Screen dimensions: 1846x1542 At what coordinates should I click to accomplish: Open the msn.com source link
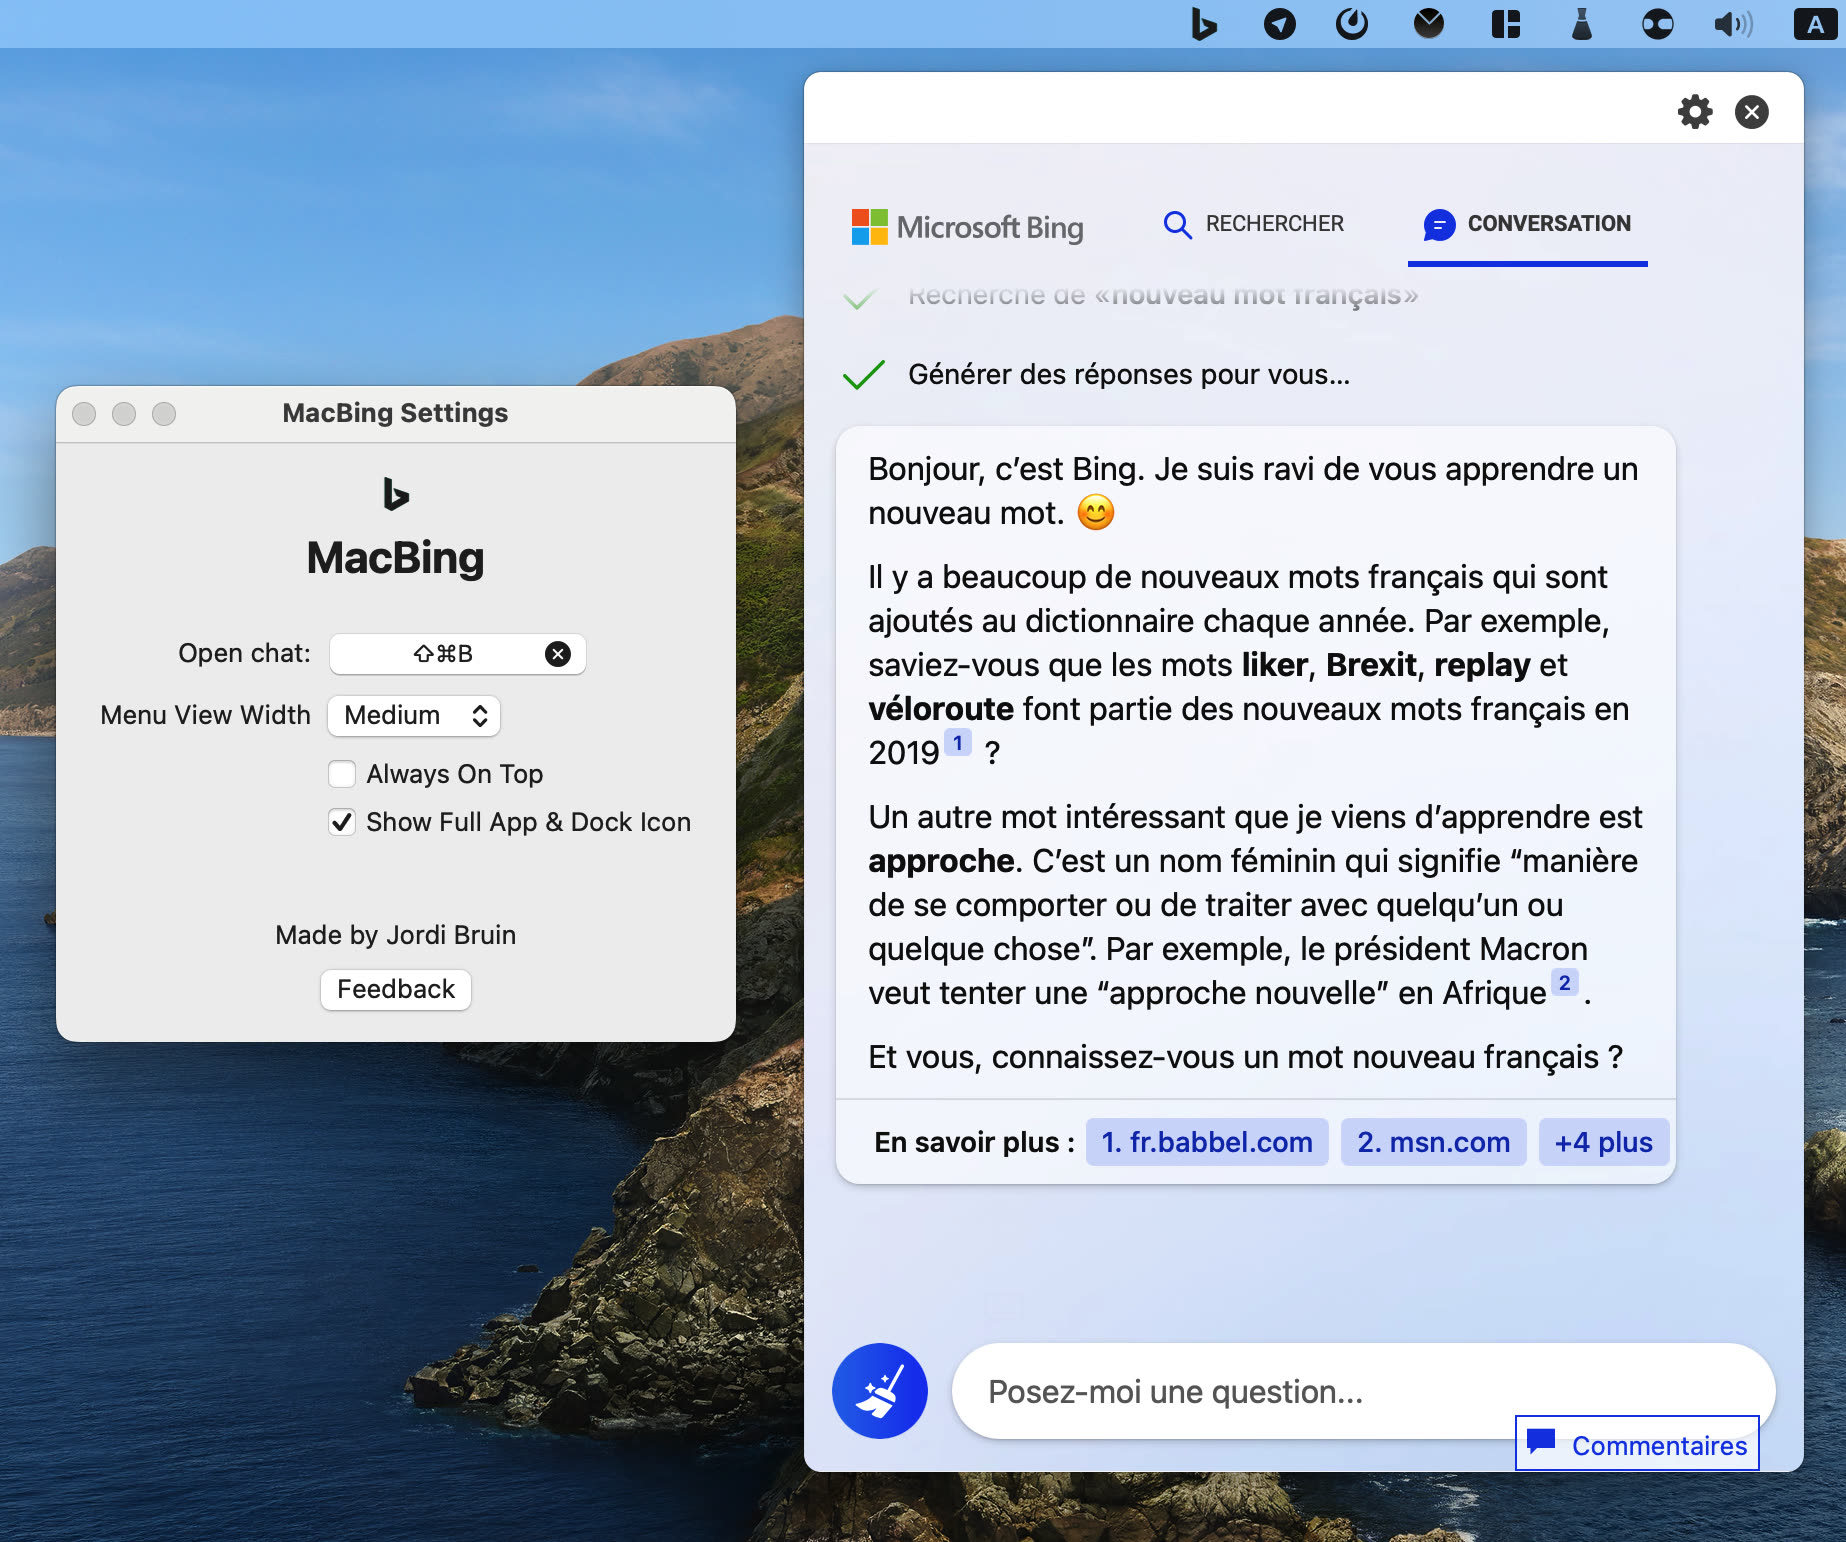click(1433, 1141)
